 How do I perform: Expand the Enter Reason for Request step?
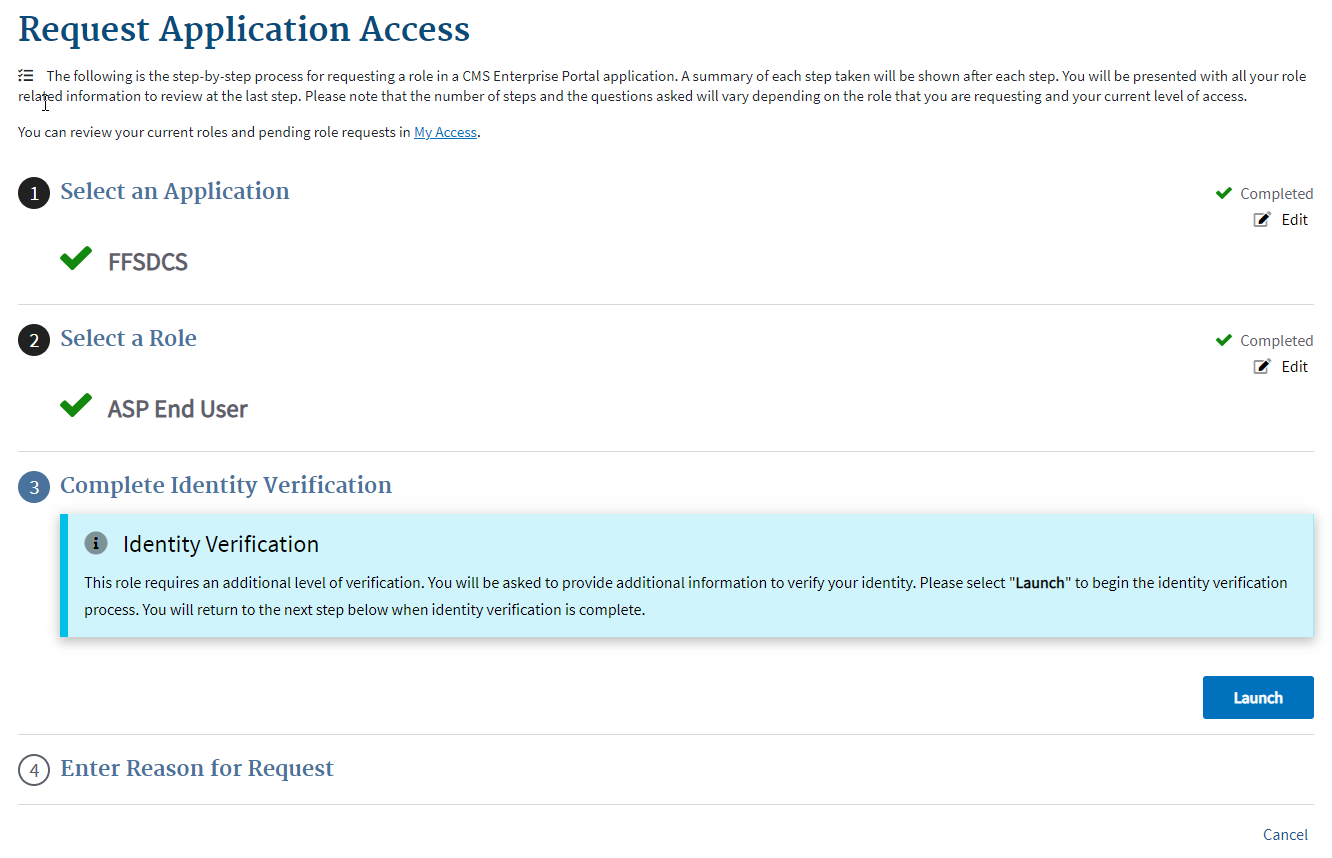tap(197, 768)
